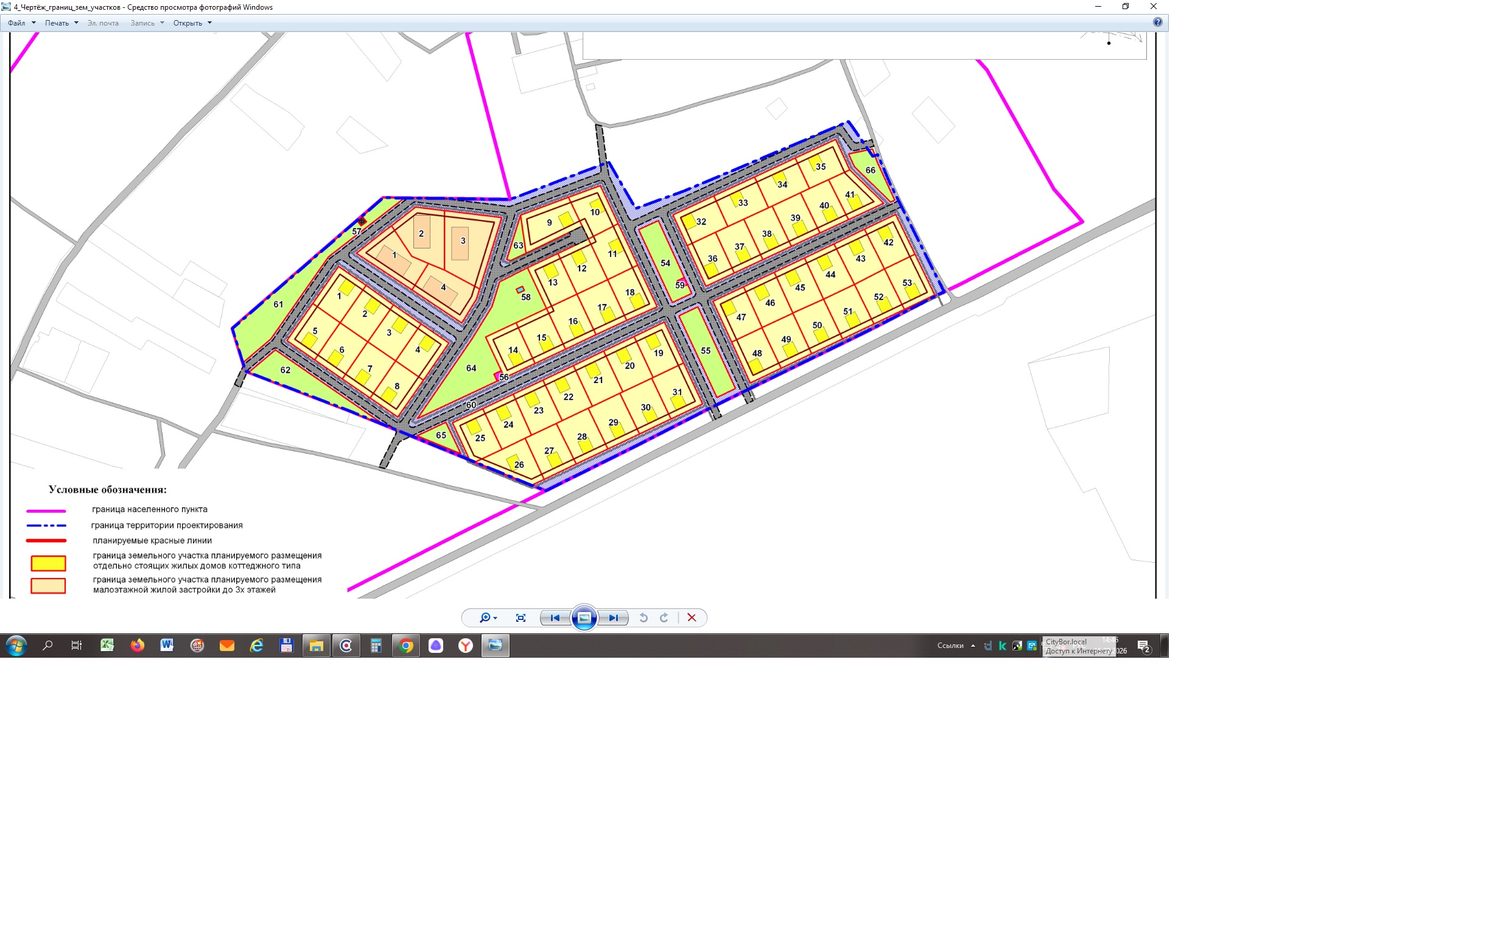Launch Excel from the taskbar
The image size is (1500, 933).
click(107, 646)
